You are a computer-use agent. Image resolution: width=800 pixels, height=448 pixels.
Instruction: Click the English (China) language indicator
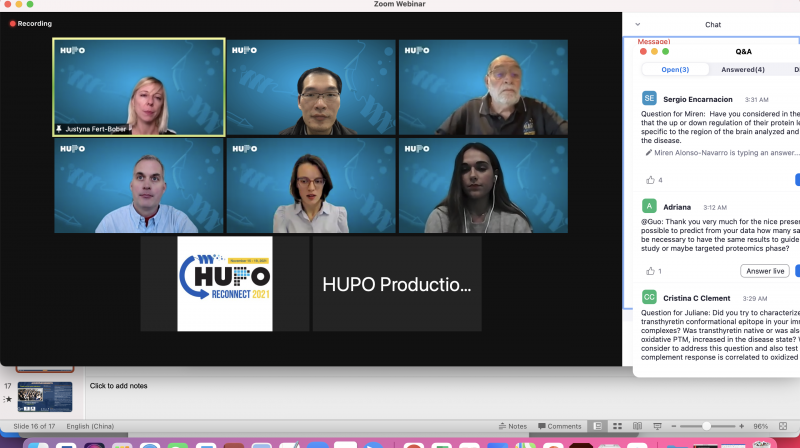(x=90, y=426)
